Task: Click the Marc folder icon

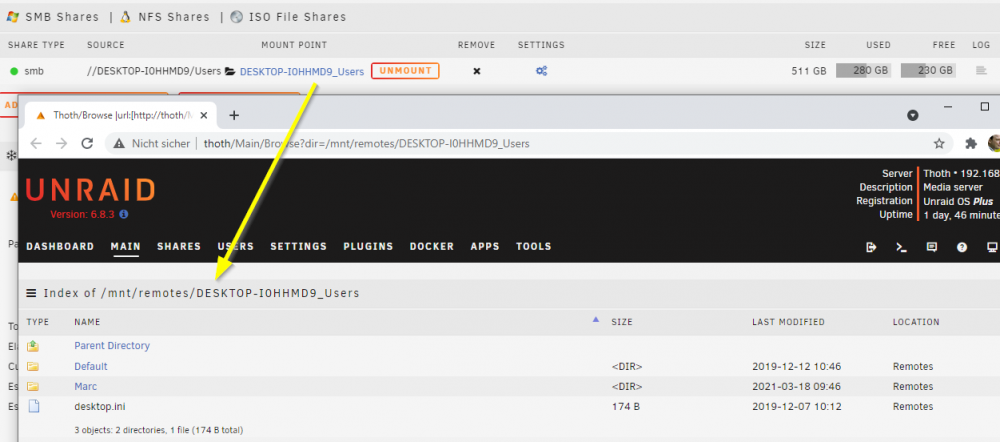Action: click(x=33, y=387)
